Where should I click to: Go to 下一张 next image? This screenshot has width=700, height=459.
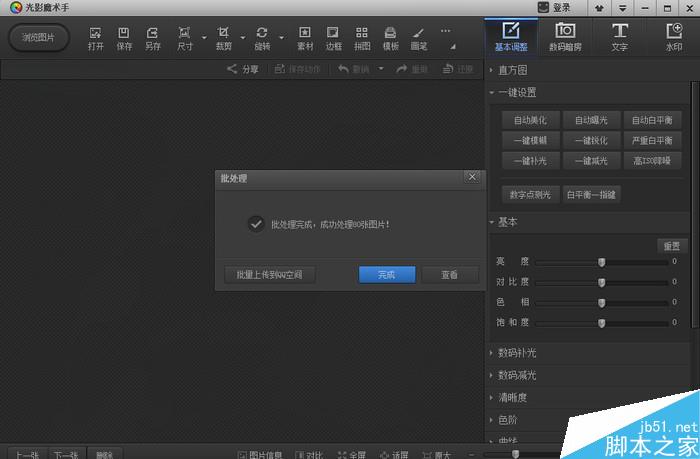tap(66, 454)
